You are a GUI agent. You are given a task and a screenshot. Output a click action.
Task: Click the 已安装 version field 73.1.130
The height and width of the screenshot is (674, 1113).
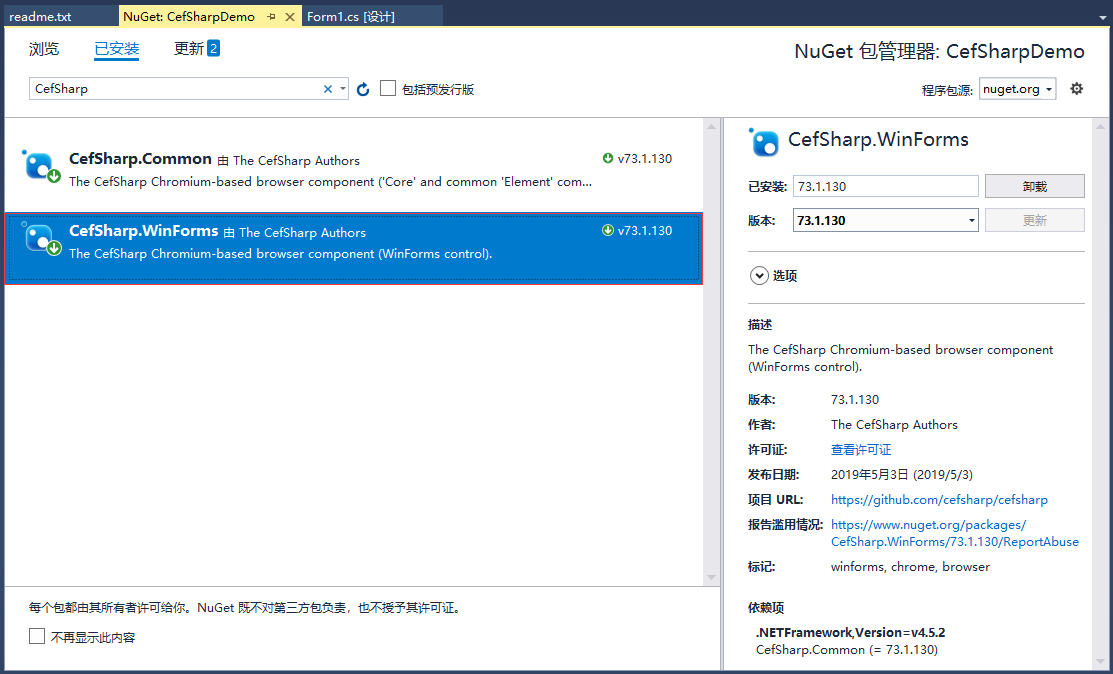pyautogui.click(x=885, y=186)
